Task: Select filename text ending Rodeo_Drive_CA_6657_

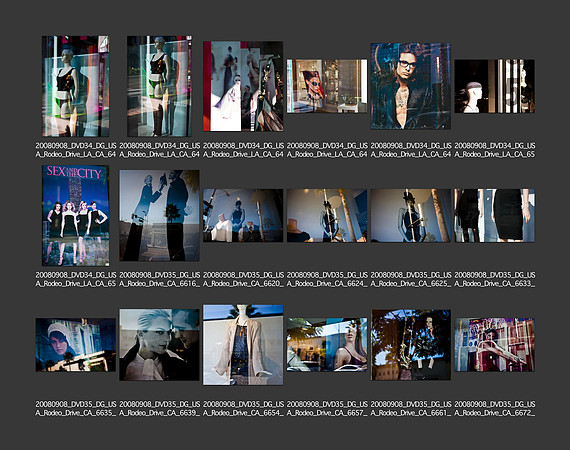Action: click(327, 408)
